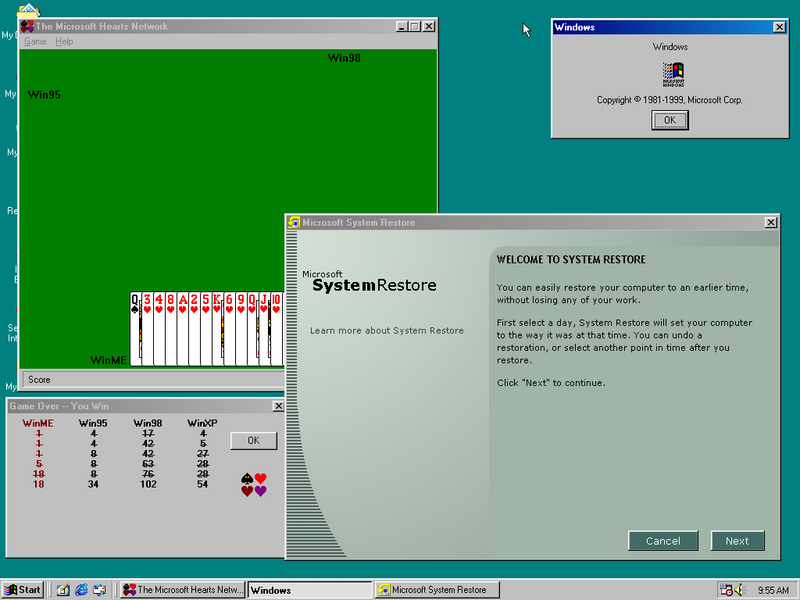This screenshot has width=800, height=600.
Task: Cancel the System Restore wizard
Action: (x=663, y=541)
